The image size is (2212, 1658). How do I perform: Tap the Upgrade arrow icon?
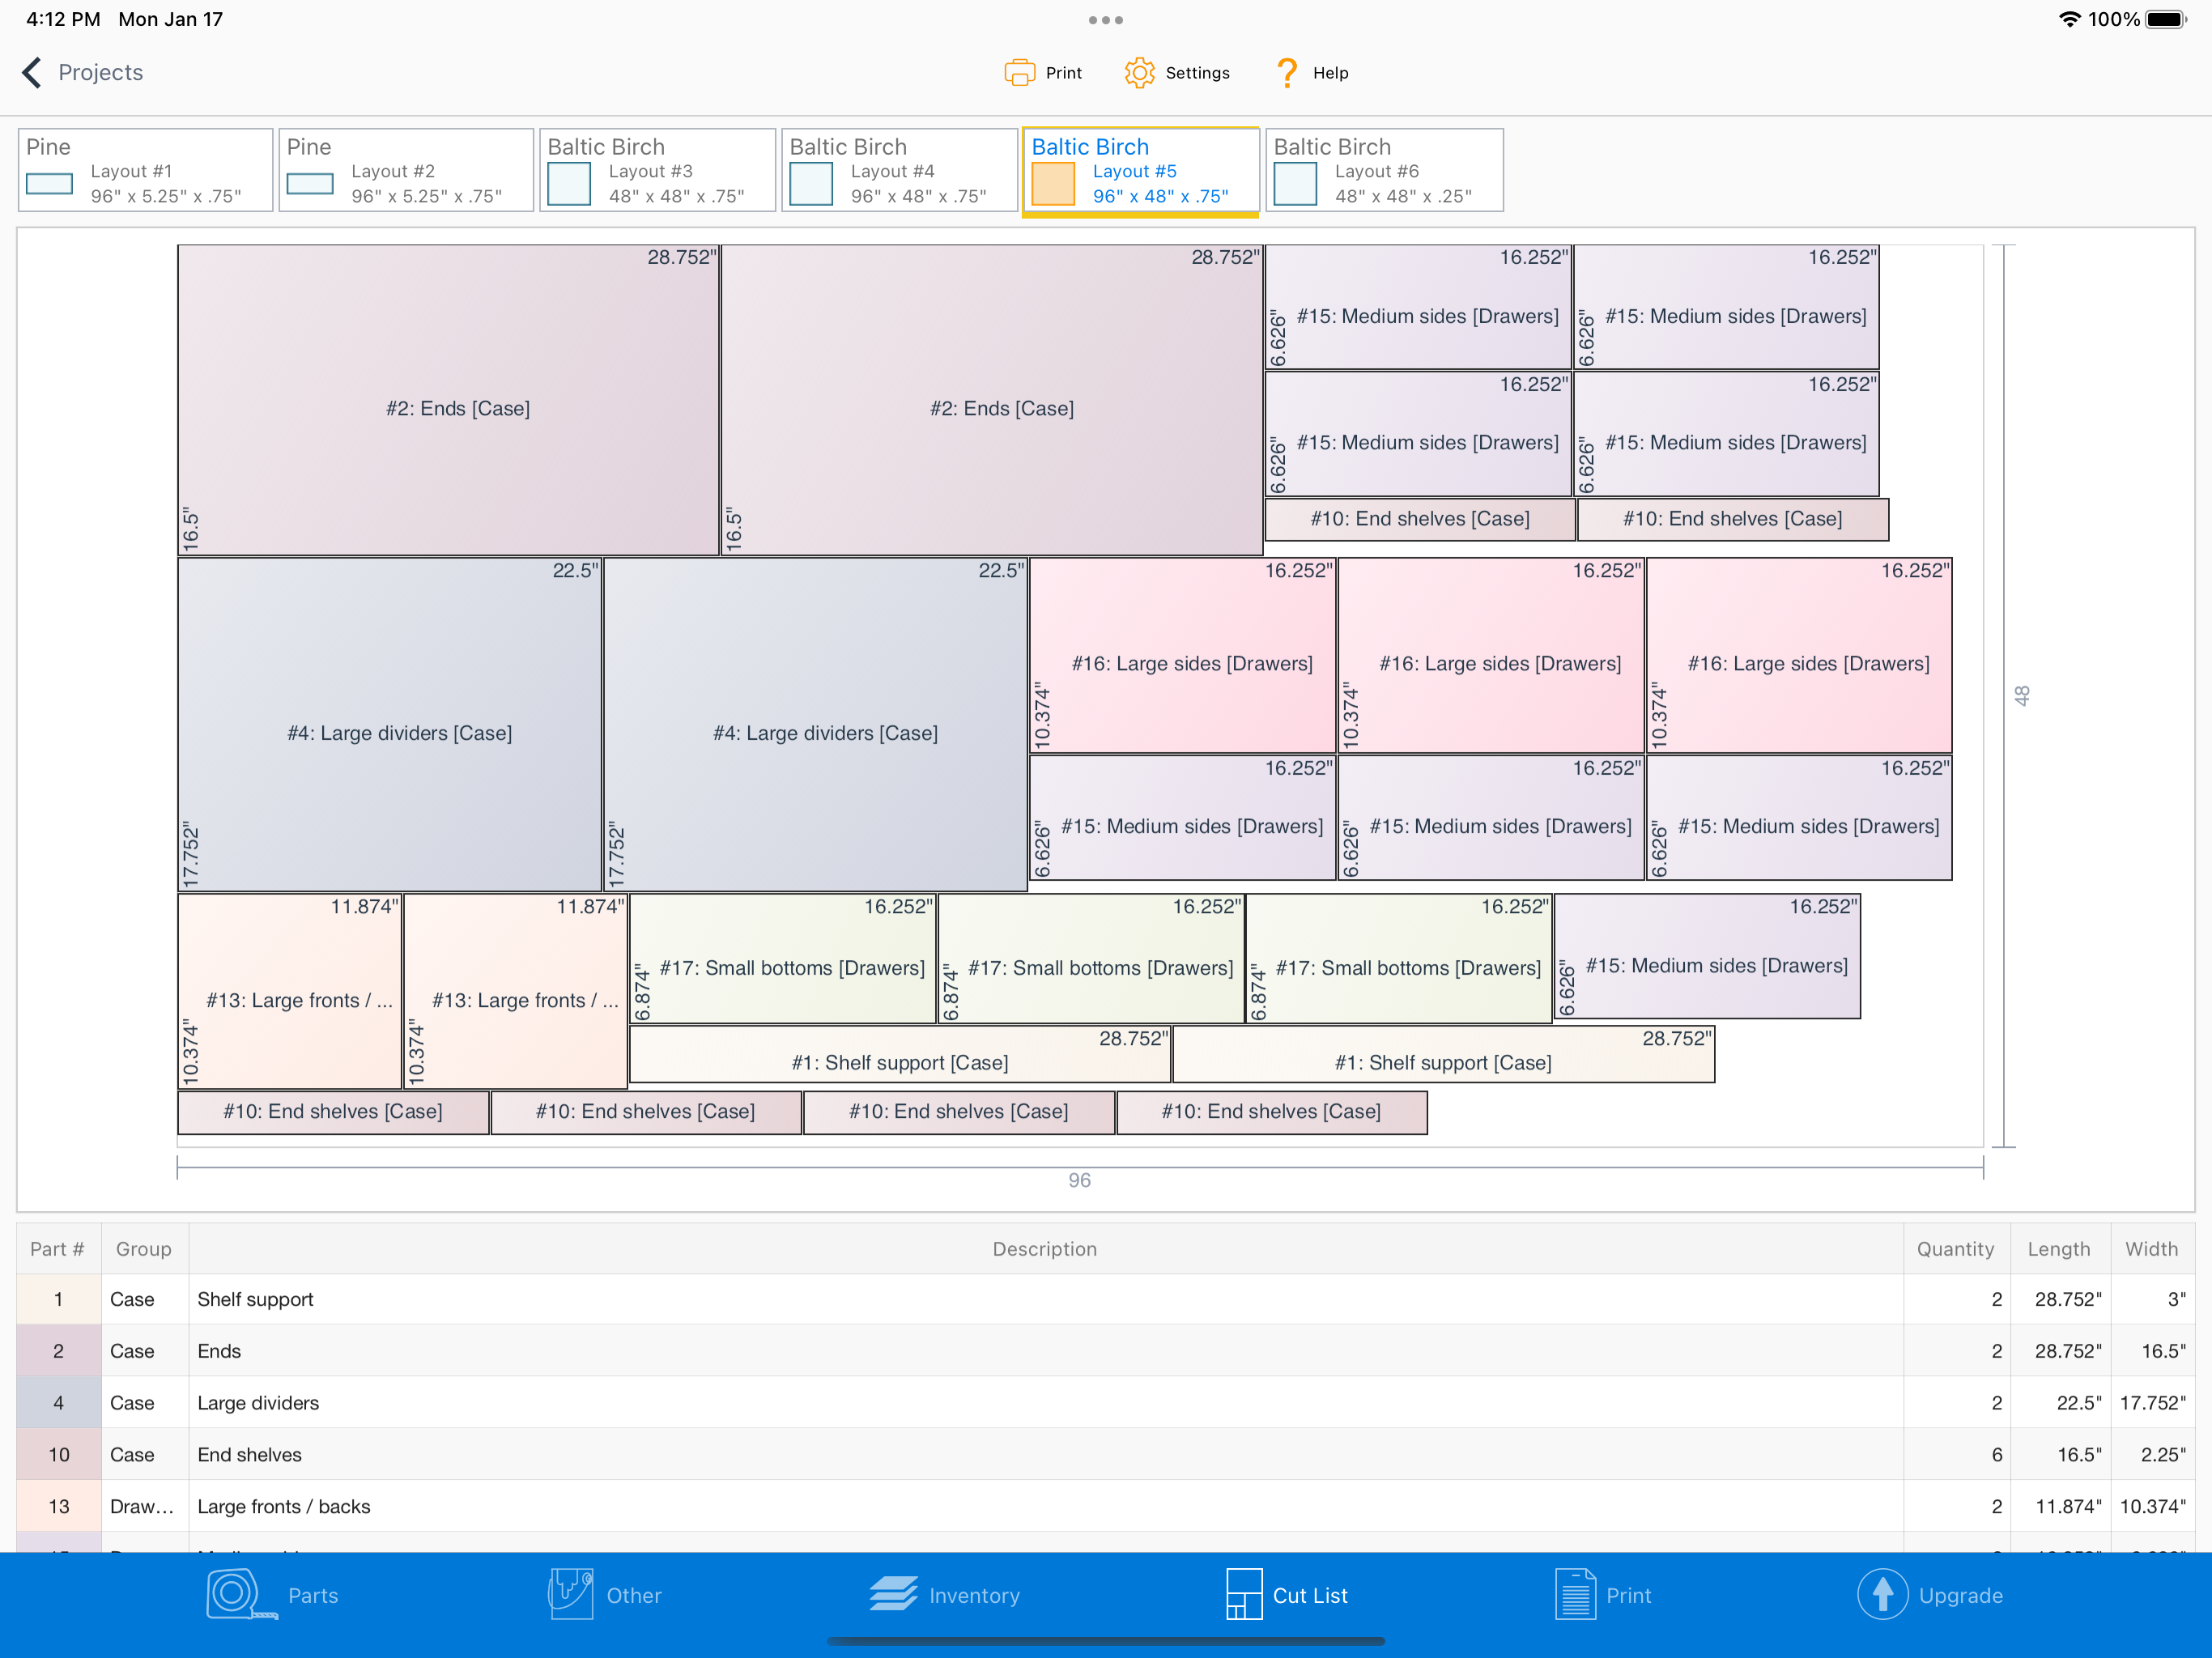(x=1882, y=1594)
